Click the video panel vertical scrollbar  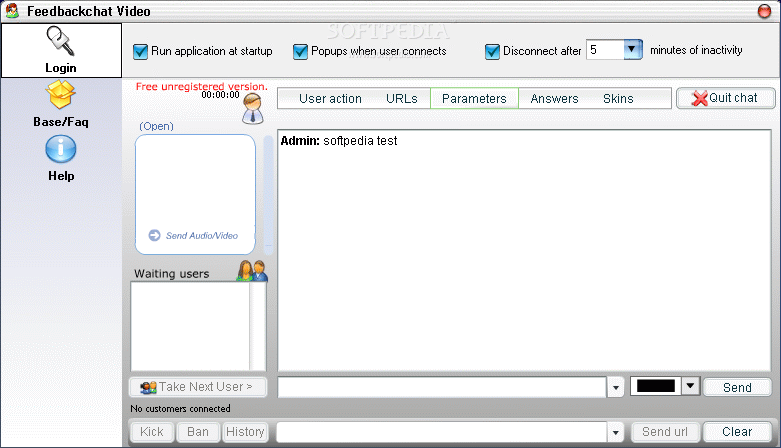point(268,194)
